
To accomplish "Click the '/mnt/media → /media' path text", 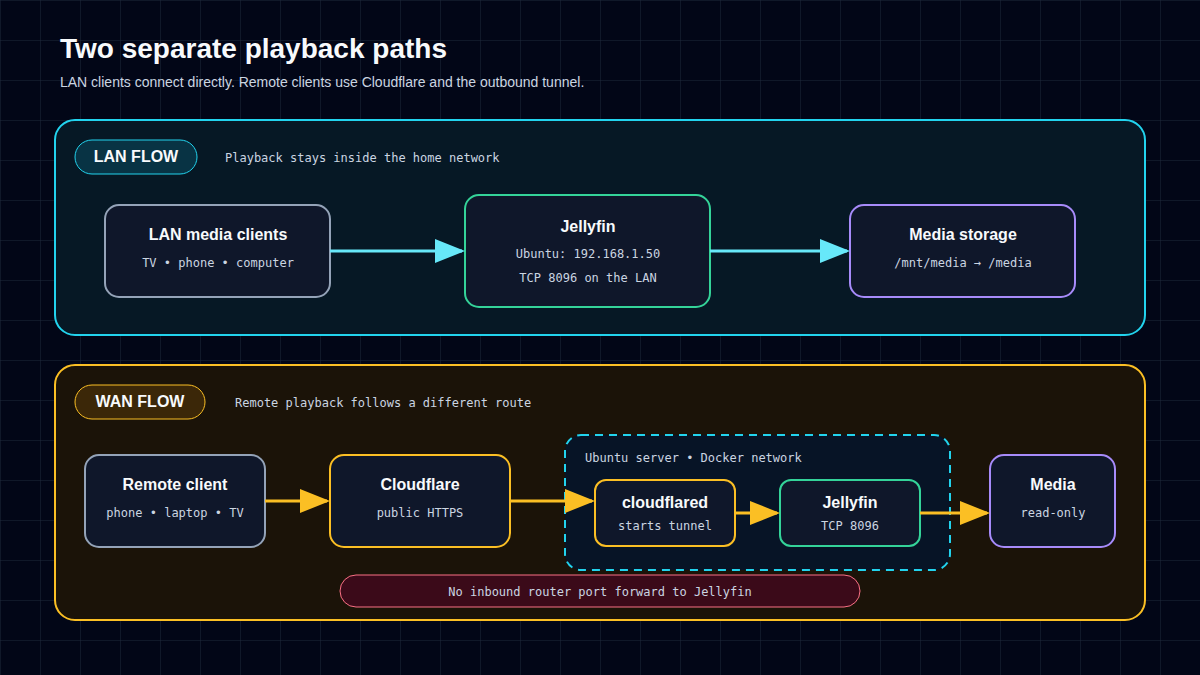I will point(963,263).
